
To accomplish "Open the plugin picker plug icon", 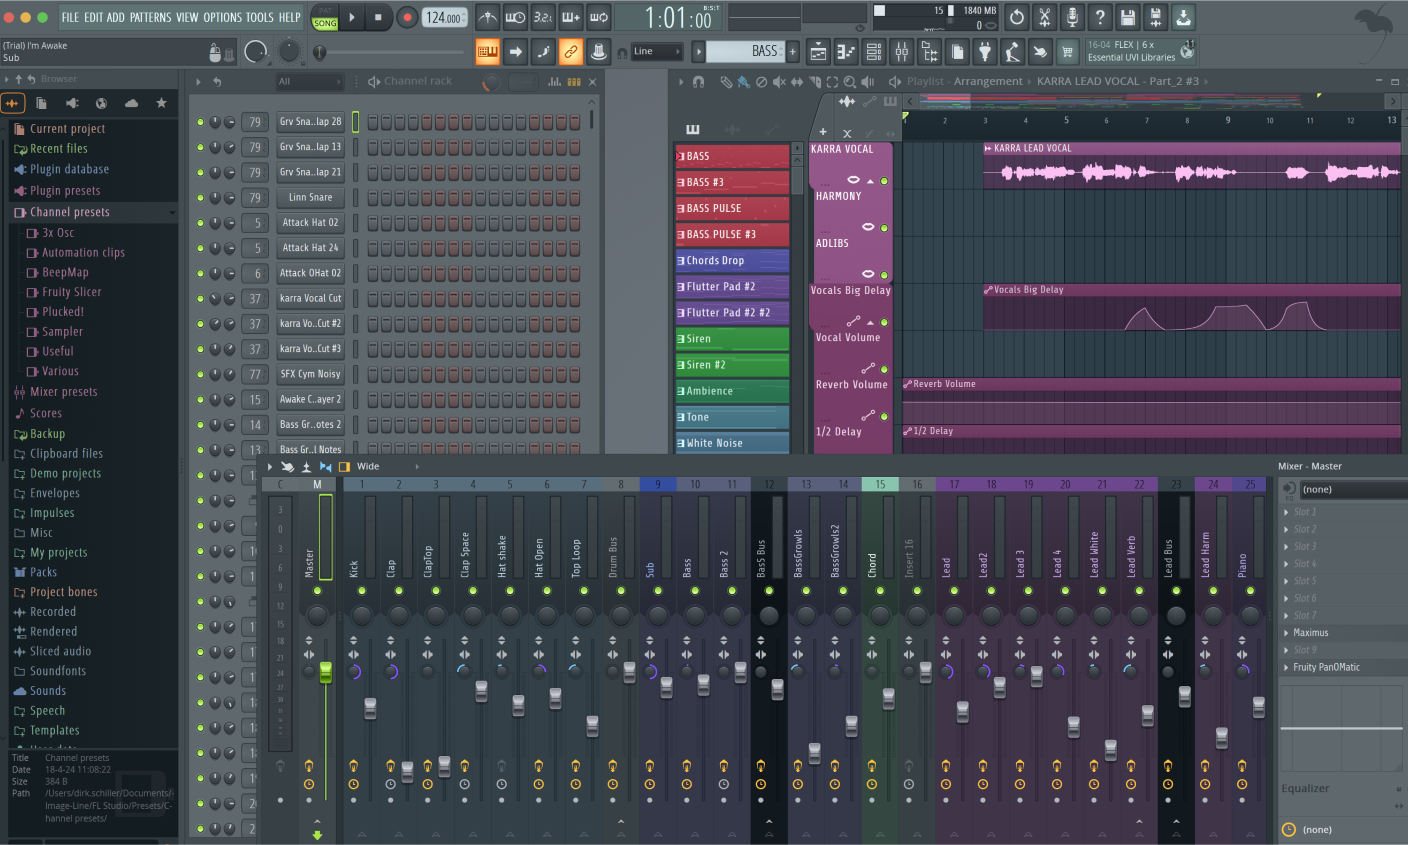I will pos(985,52).
